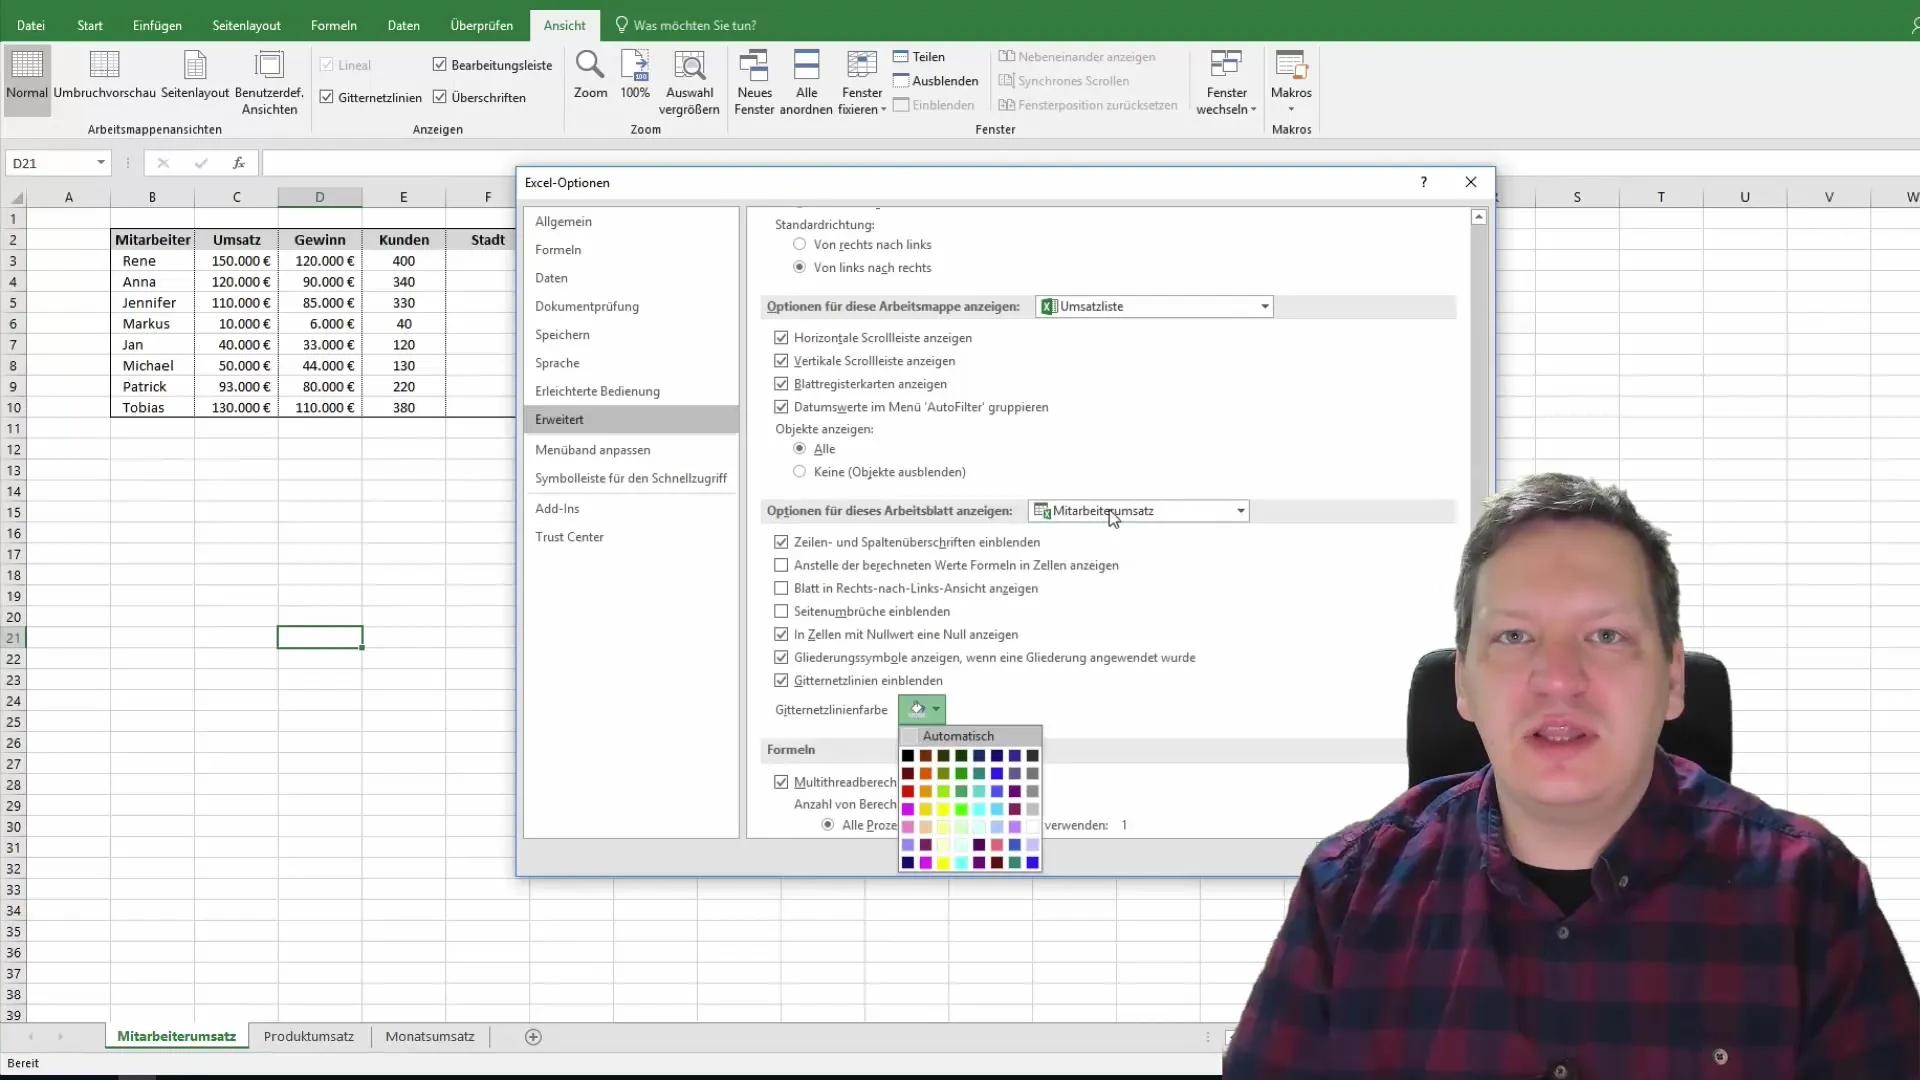This screenshot has width=1920, height=1080.
Task: Open the Umsatzliste workbook dropdown
Action: coord(1264,306)
